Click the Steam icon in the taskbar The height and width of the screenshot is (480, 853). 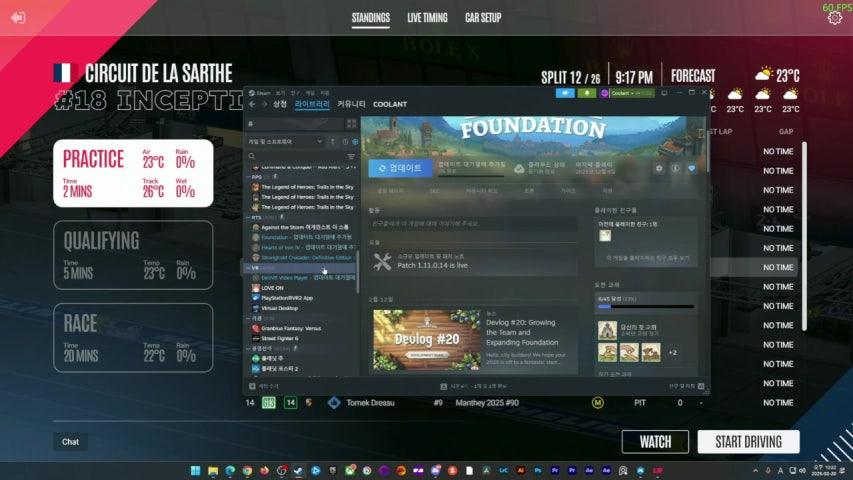coord(298,471)
